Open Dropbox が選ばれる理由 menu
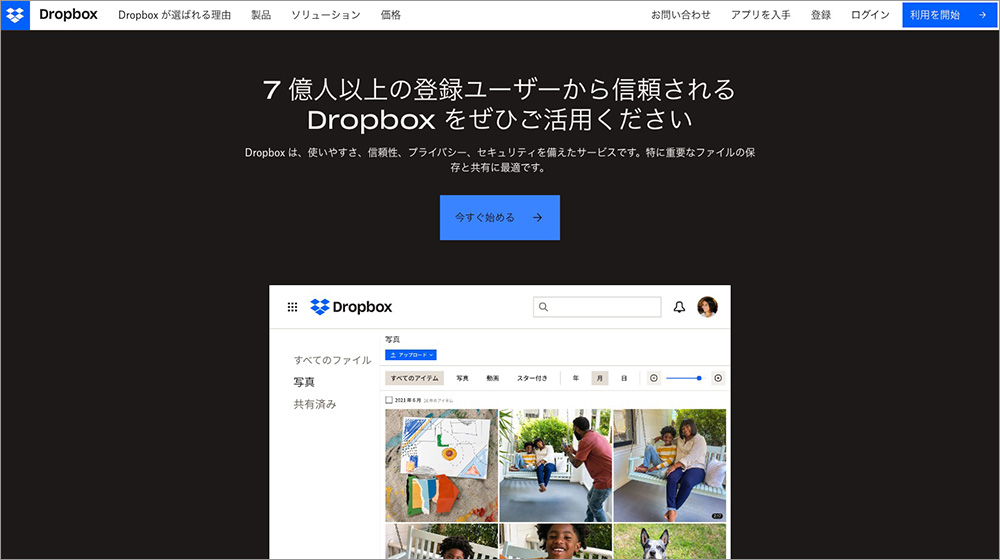The height and width of the screenshot is (560, 1000). point(174,15)
